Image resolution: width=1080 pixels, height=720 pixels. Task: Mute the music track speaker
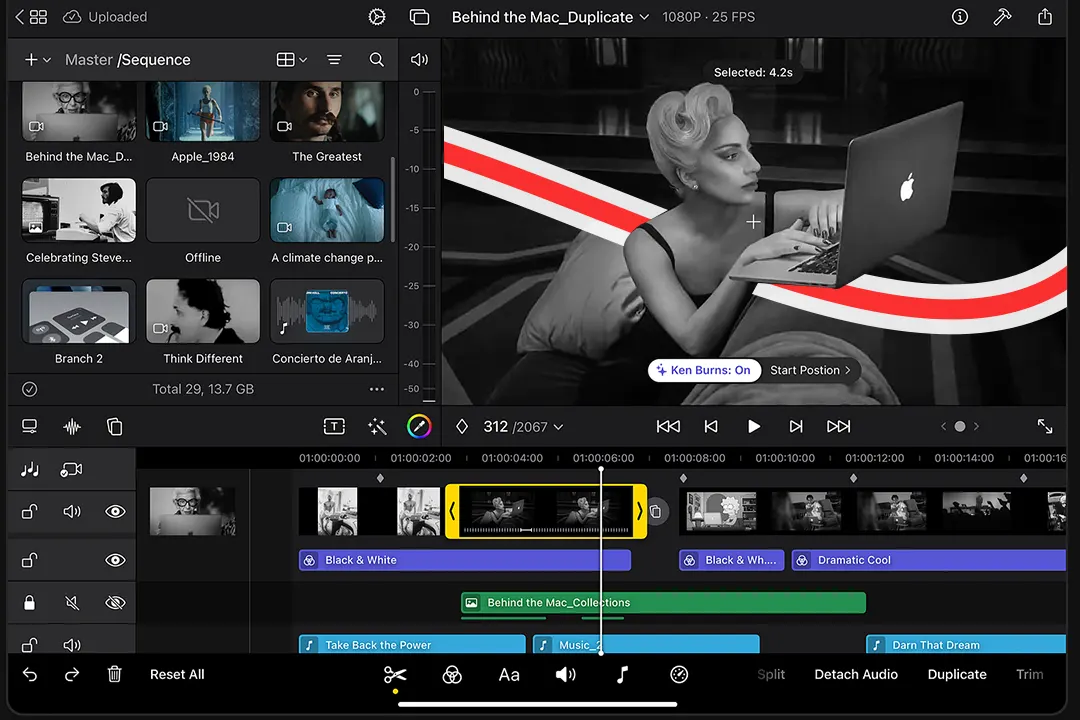[x=72, y=645]
